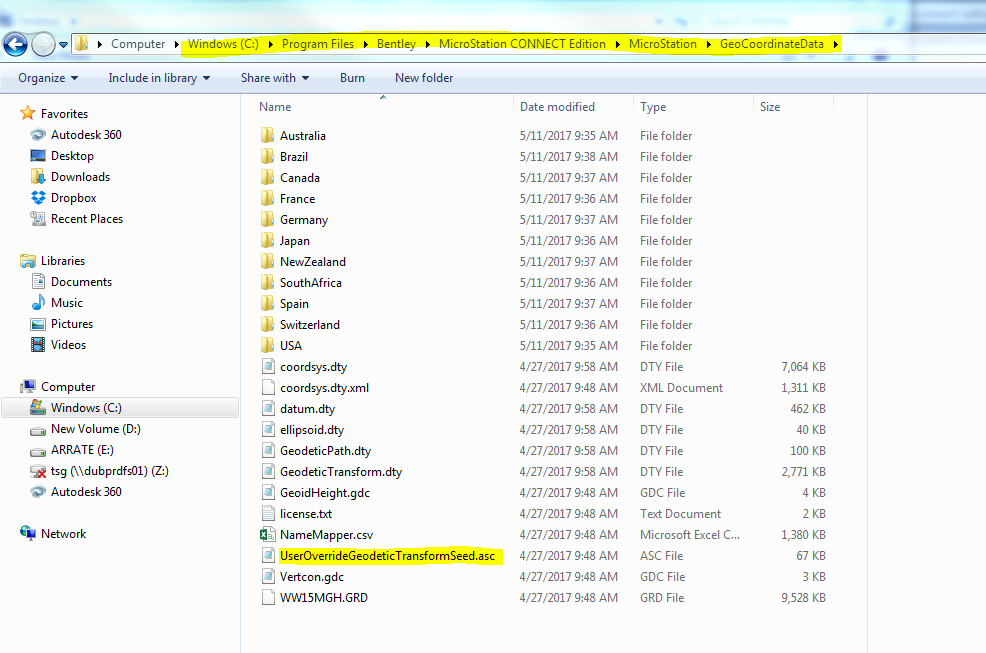Select Libraries in the navigation pane
This screenshot has height=653, width=986.
point(53,260)
